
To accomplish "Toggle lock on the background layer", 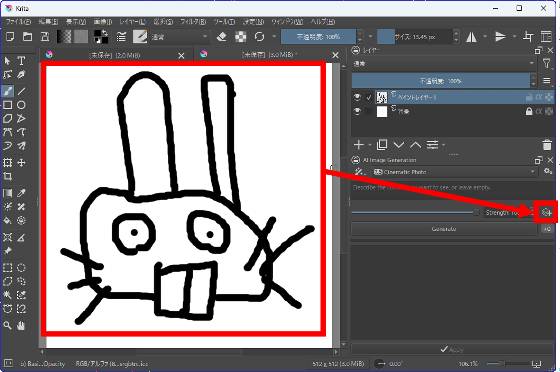I will click(529, 111).
